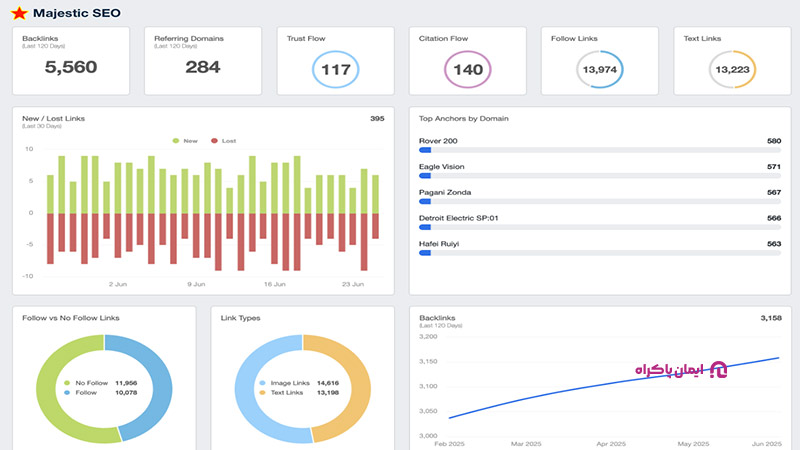The width and height of the screenshot is (800, 450).
Task: Select the Referring Domains 284 value
Action: [x=203, y=67]
